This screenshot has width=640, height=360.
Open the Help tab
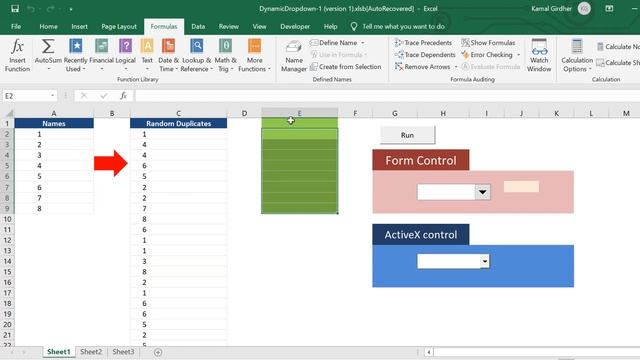[x=330, y=27]
